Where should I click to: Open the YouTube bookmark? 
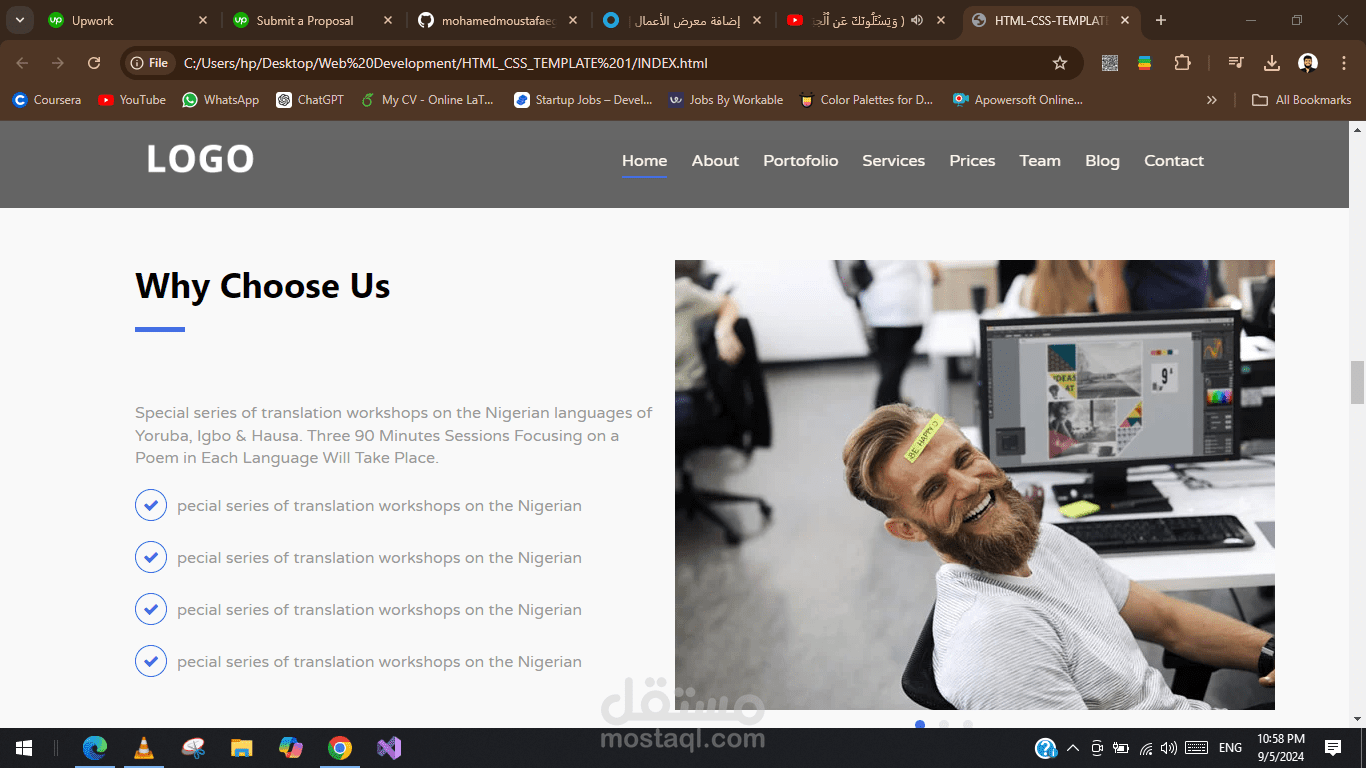pos(132,100)
